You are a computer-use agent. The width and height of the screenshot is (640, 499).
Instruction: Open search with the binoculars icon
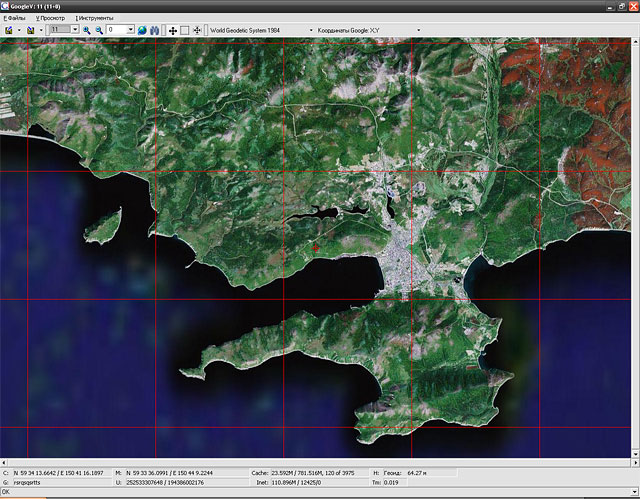[155, 30]
